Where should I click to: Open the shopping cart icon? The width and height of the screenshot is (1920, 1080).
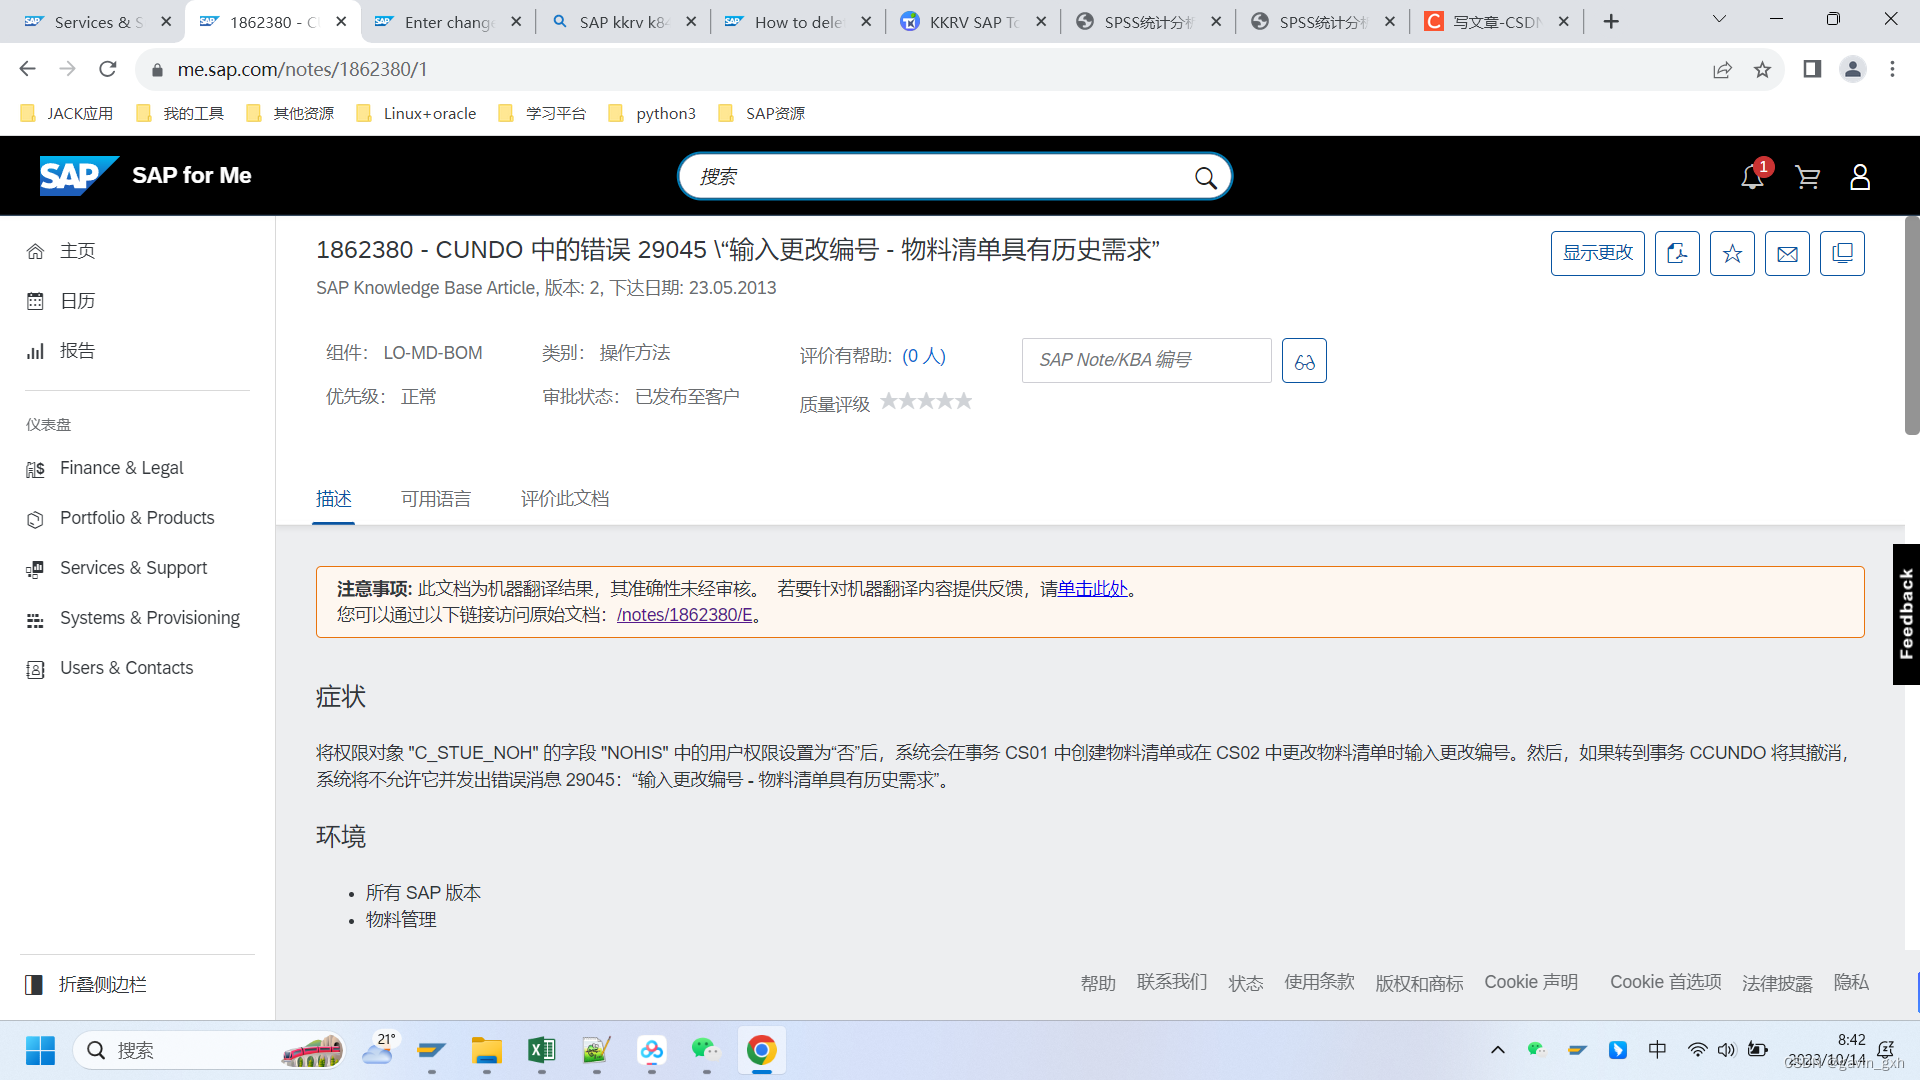click(1807, 177)
